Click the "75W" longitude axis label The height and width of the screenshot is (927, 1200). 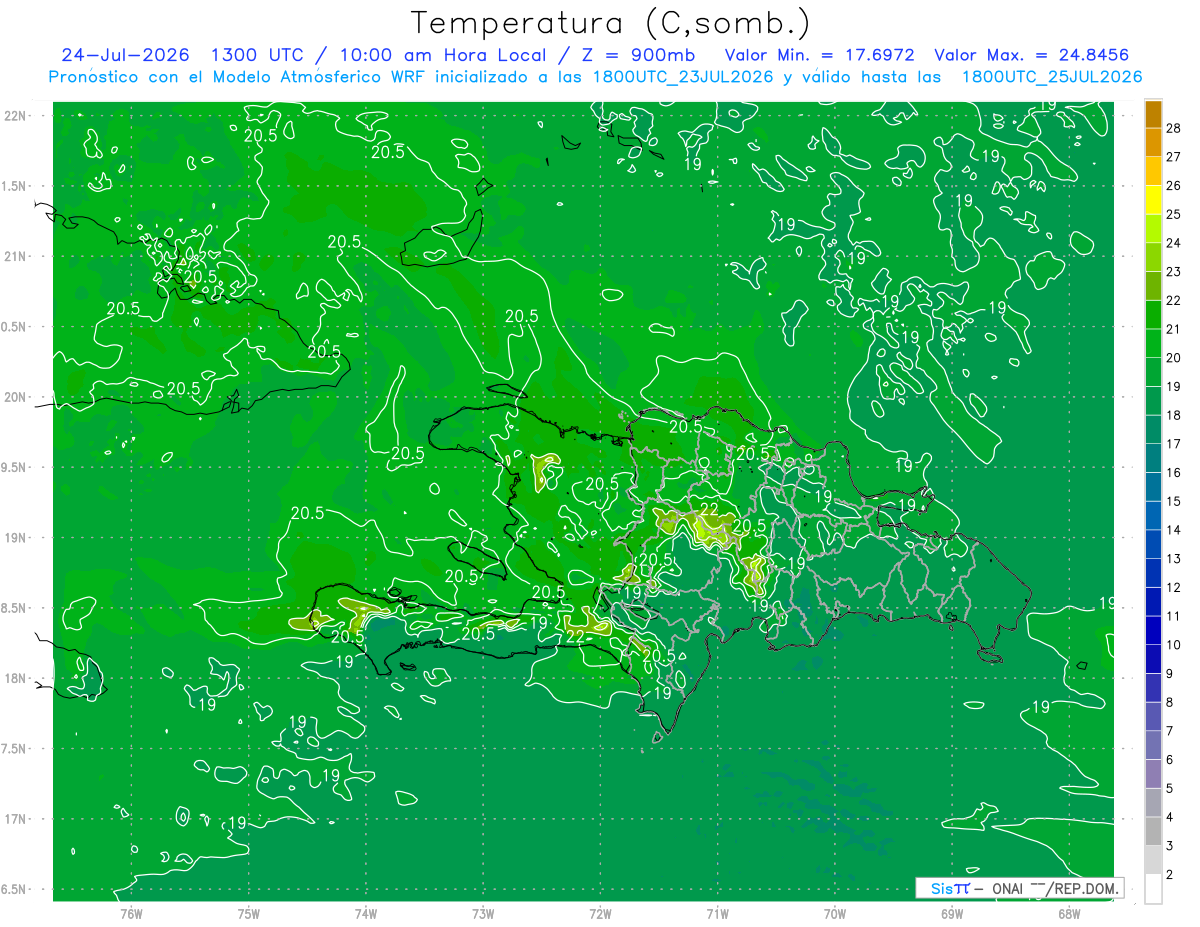[x=249, y=914]
